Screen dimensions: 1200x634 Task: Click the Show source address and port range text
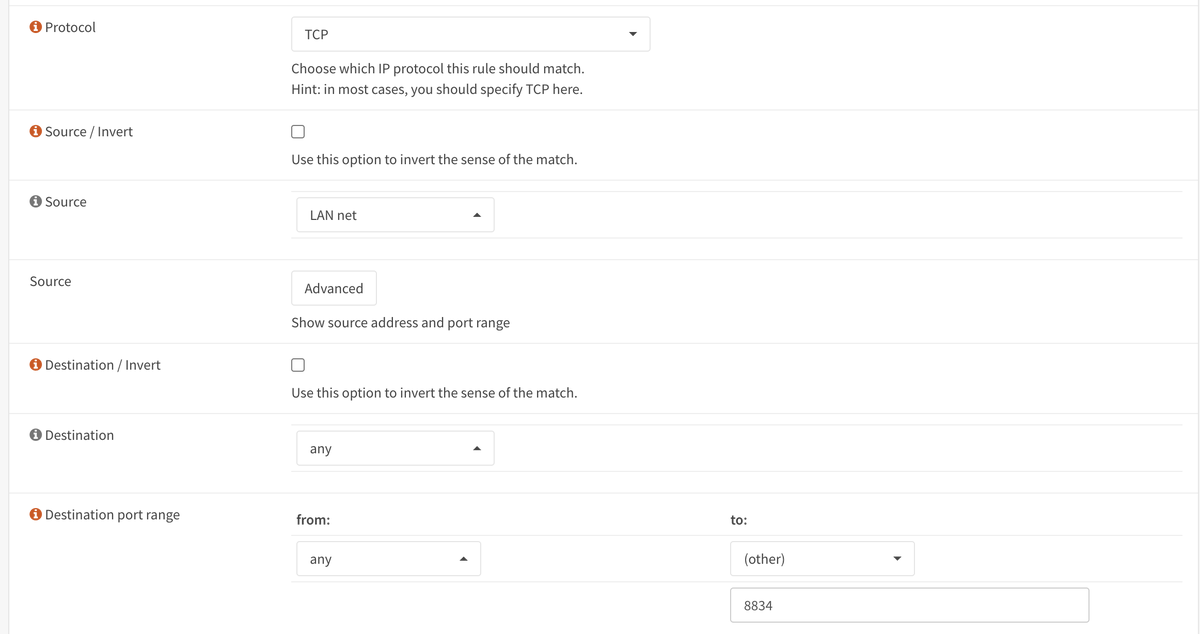click(x=400, y=323)
